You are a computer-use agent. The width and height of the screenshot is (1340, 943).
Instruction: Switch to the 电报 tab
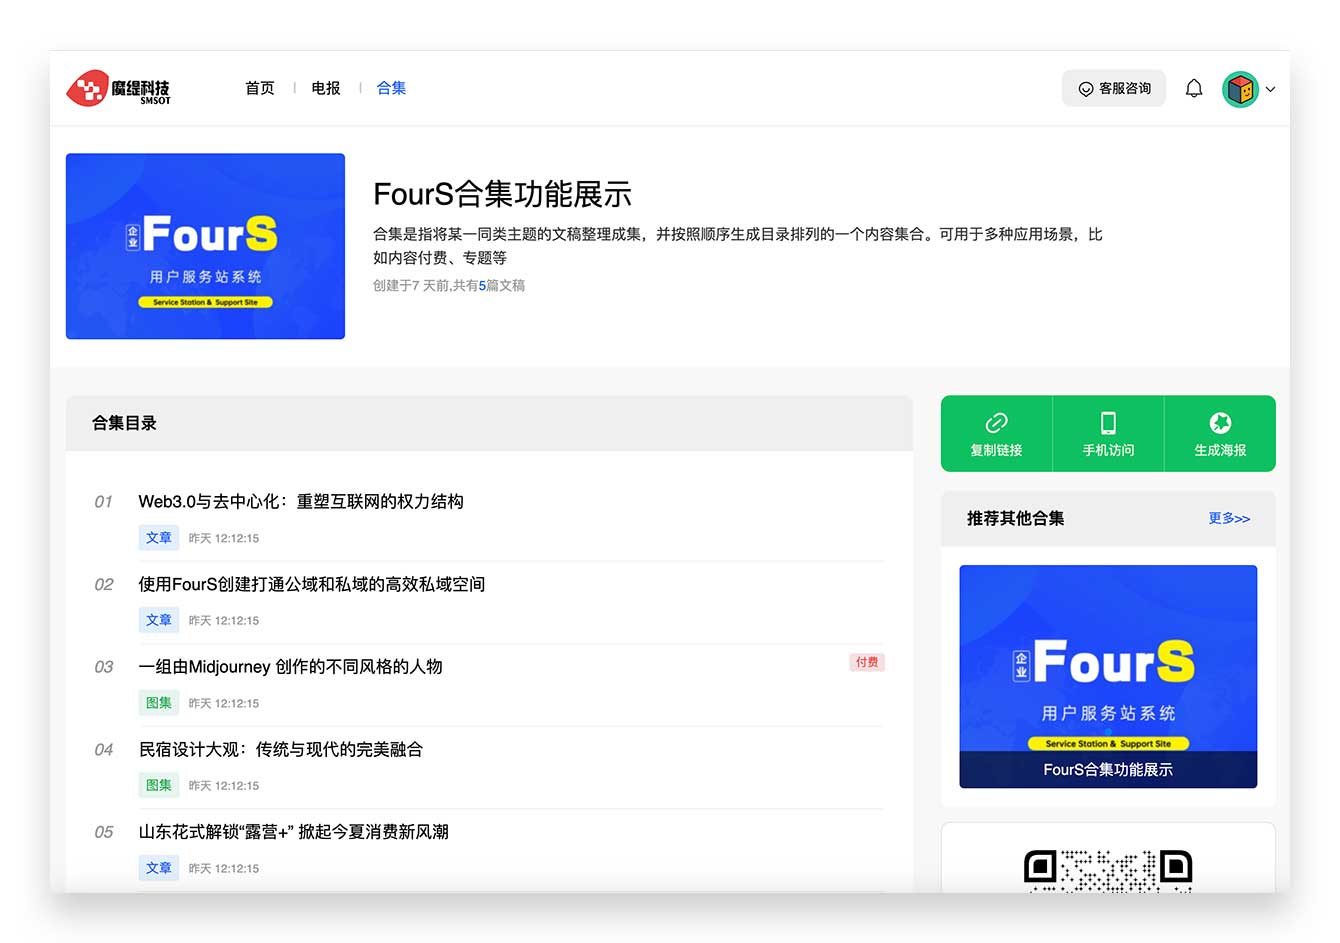coord(326,88)
